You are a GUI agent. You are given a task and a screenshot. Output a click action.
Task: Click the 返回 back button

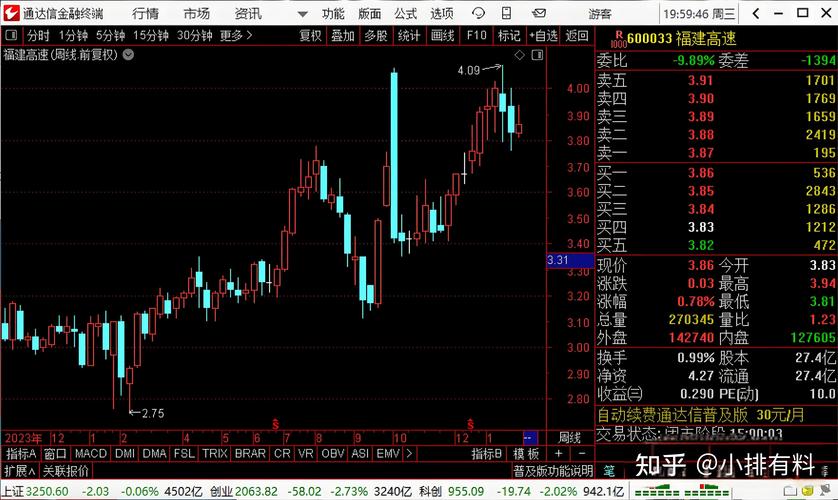(x=577, y=35)
